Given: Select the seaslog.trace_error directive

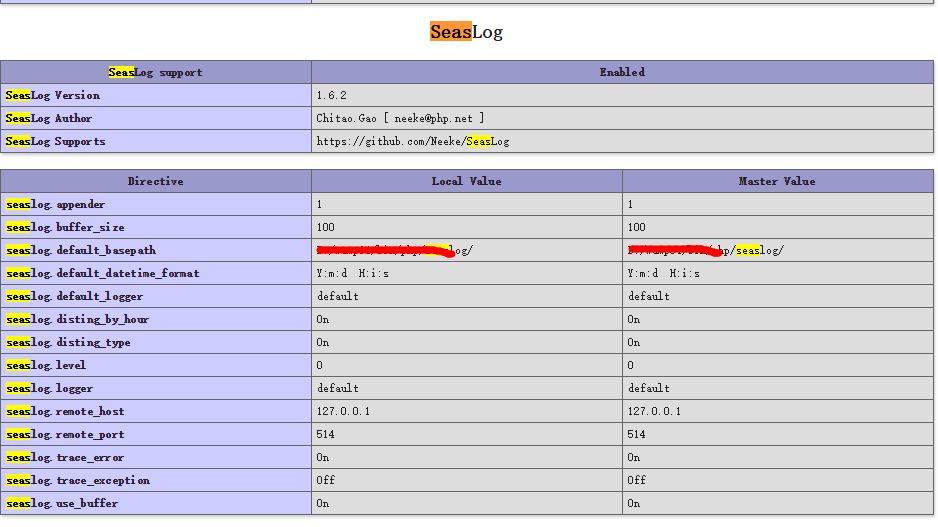Looking at the screenshot, I should (x=65, y=458).
